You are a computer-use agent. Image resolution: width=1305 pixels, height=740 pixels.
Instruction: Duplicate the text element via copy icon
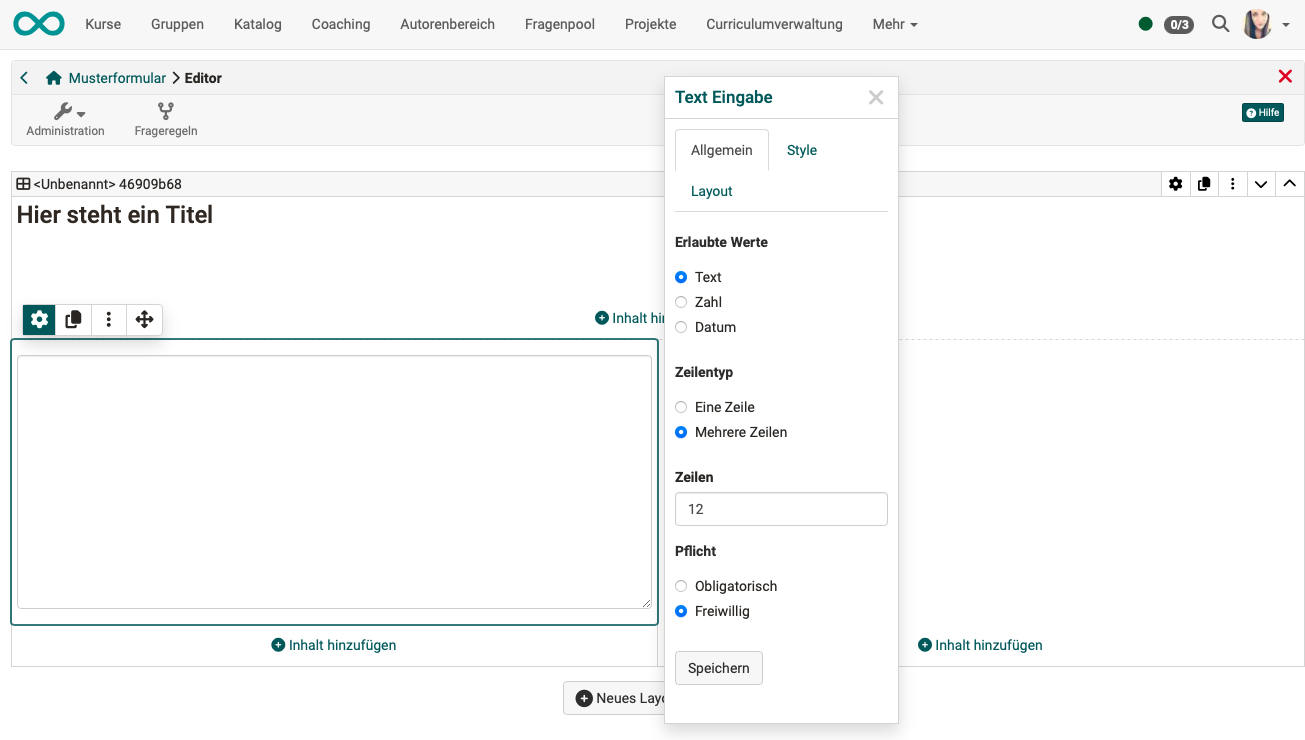[x=74, y=320]
